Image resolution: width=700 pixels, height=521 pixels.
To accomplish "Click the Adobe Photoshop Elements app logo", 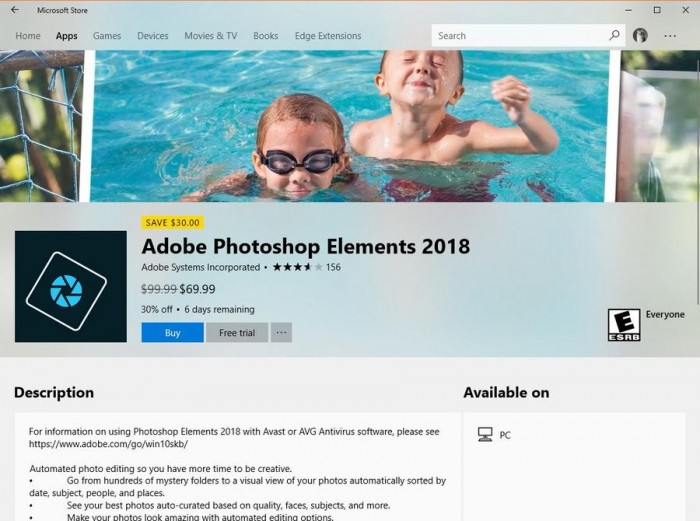I will click(71, 287).
